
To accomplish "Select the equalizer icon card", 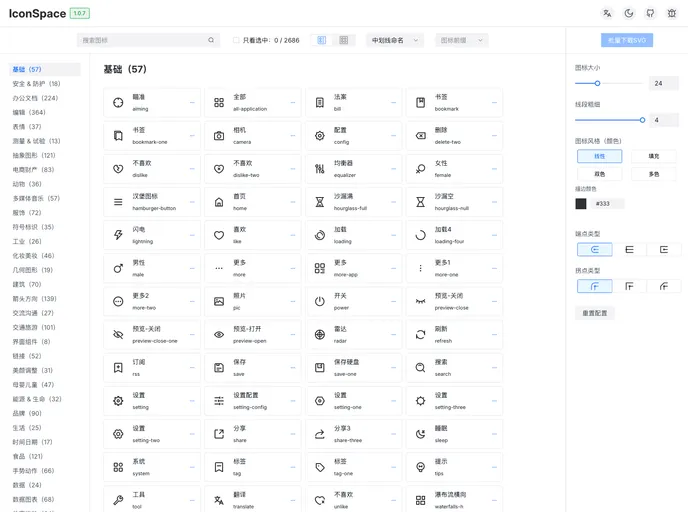I will [354, 168].
